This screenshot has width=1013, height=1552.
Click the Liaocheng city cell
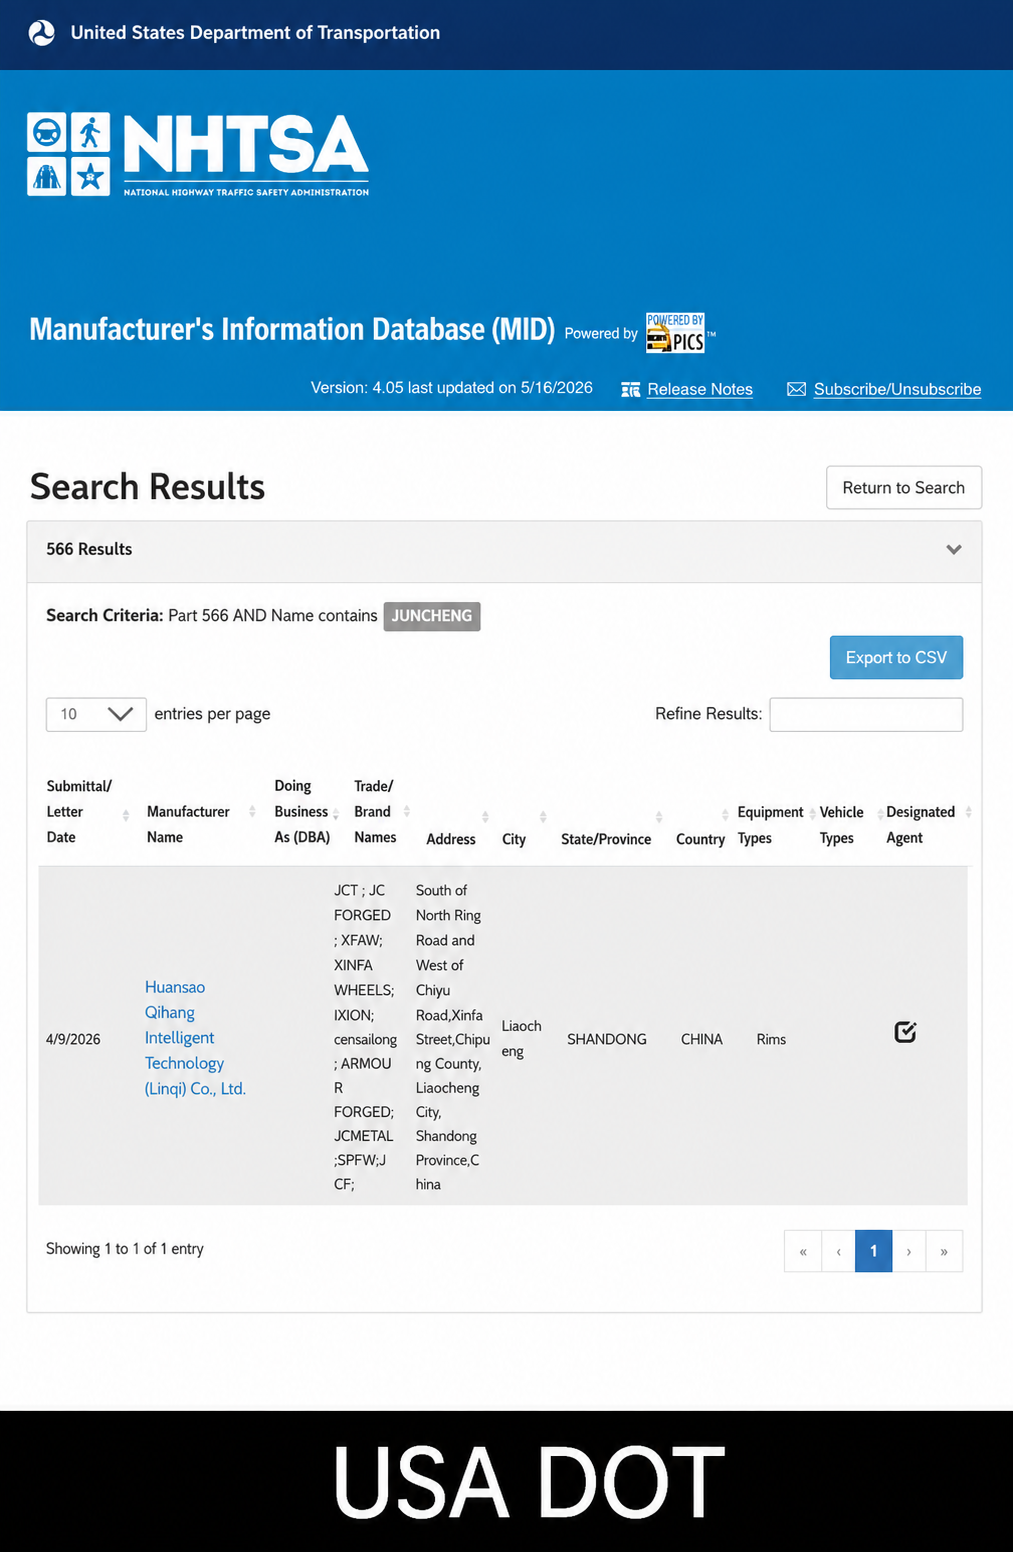click(521, 1038)
